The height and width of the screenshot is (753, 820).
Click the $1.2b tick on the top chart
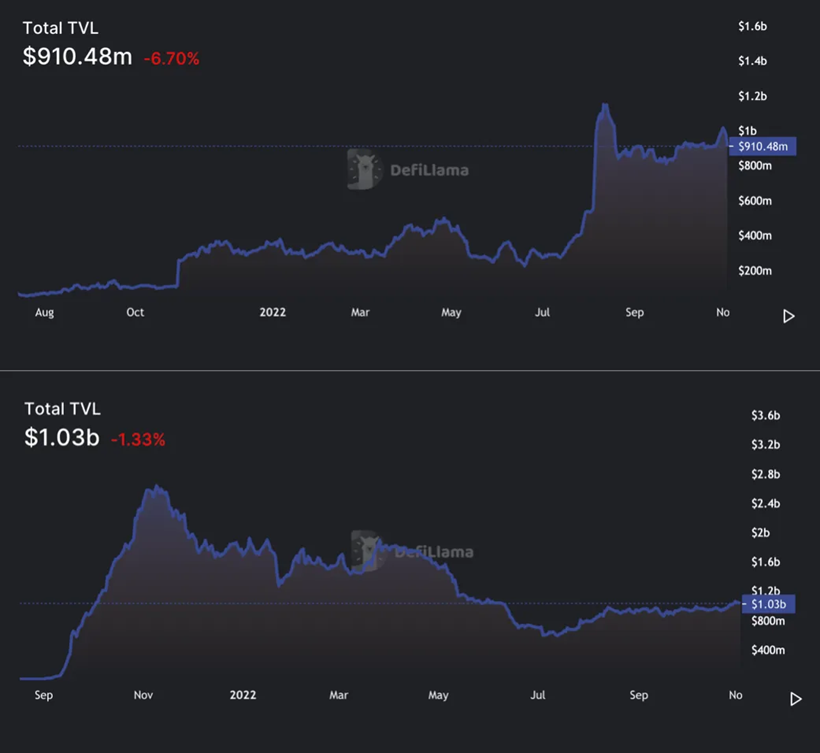pos(753,96)
